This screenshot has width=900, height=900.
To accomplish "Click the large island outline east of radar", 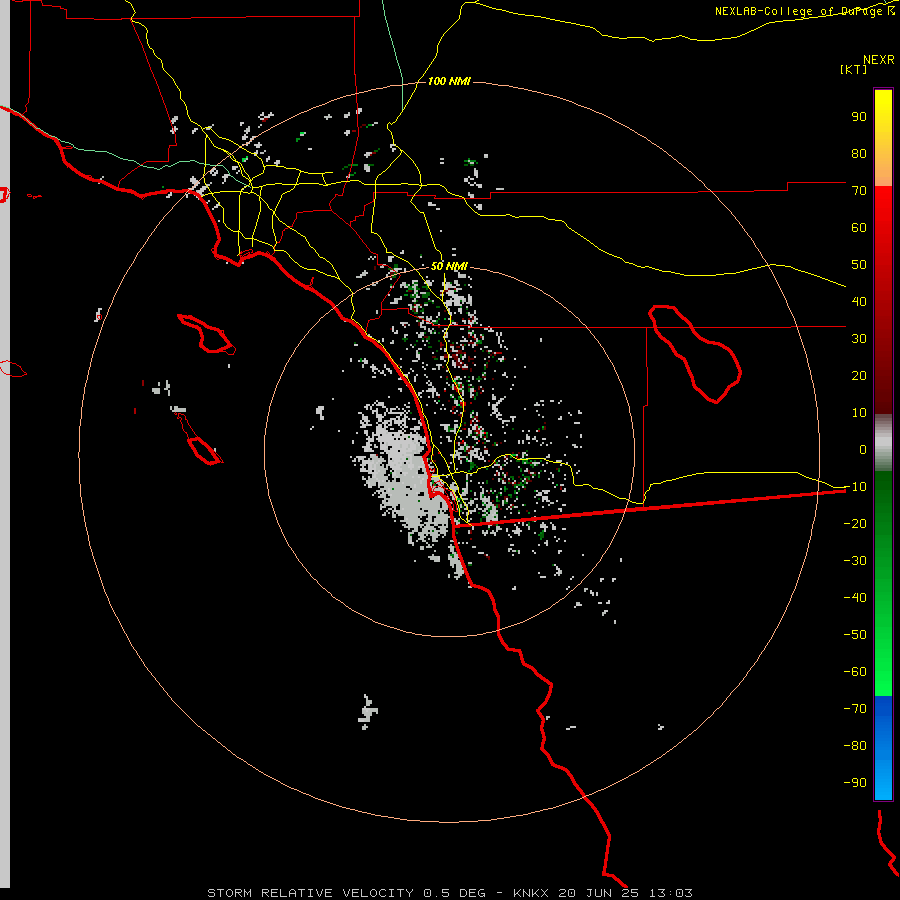I will (695, 354).
